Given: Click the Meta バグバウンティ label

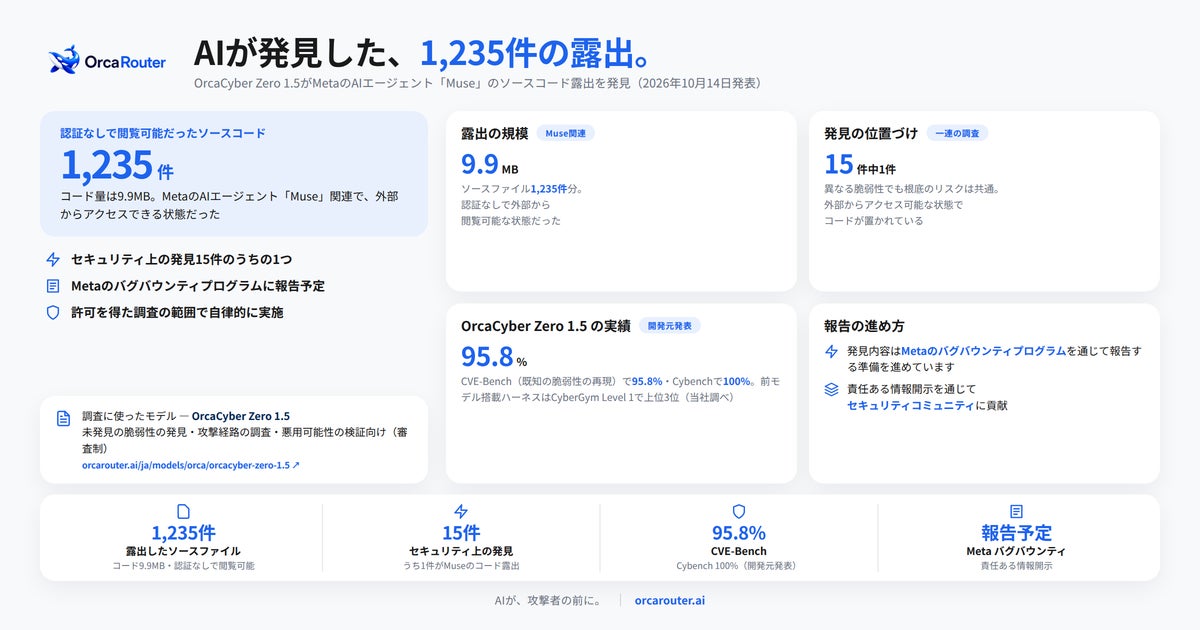Looking at the screenshot, I should (x=1017, y=551).
